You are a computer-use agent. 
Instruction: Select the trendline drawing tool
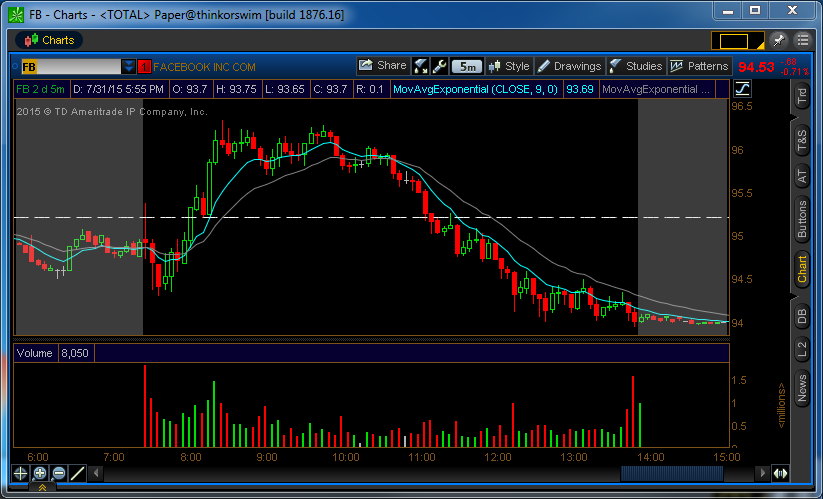pos(78,473)
